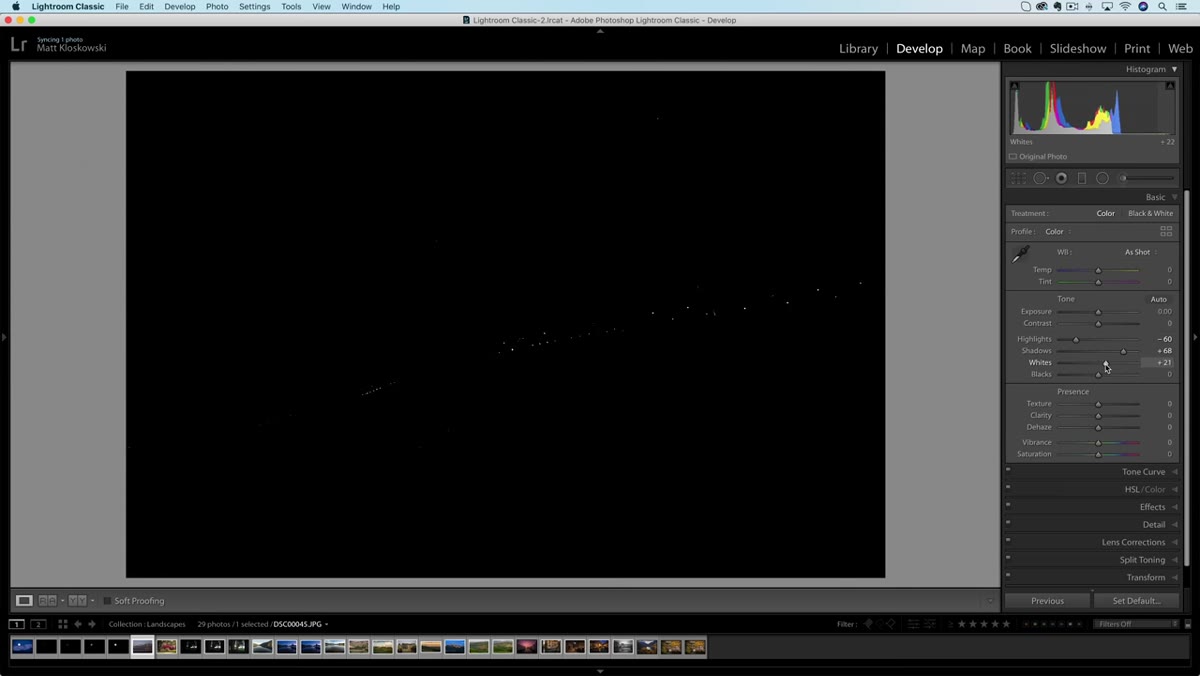Collapse the Basic panel

[1174, 197]
